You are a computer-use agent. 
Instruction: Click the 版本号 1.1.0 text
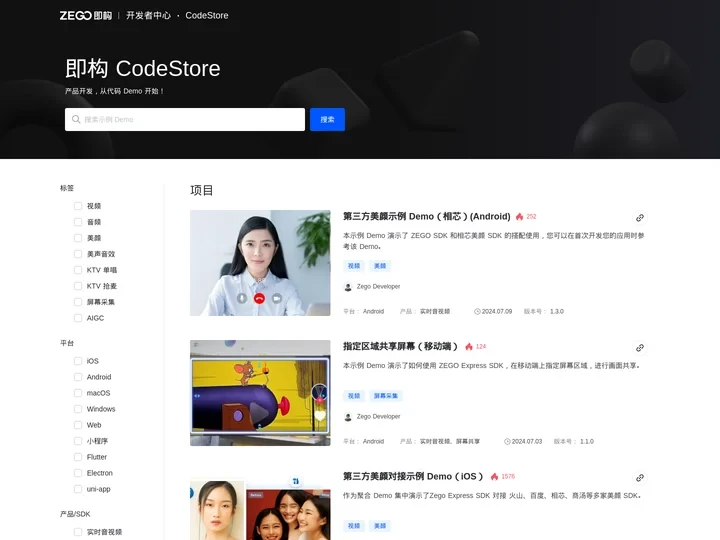574,441
